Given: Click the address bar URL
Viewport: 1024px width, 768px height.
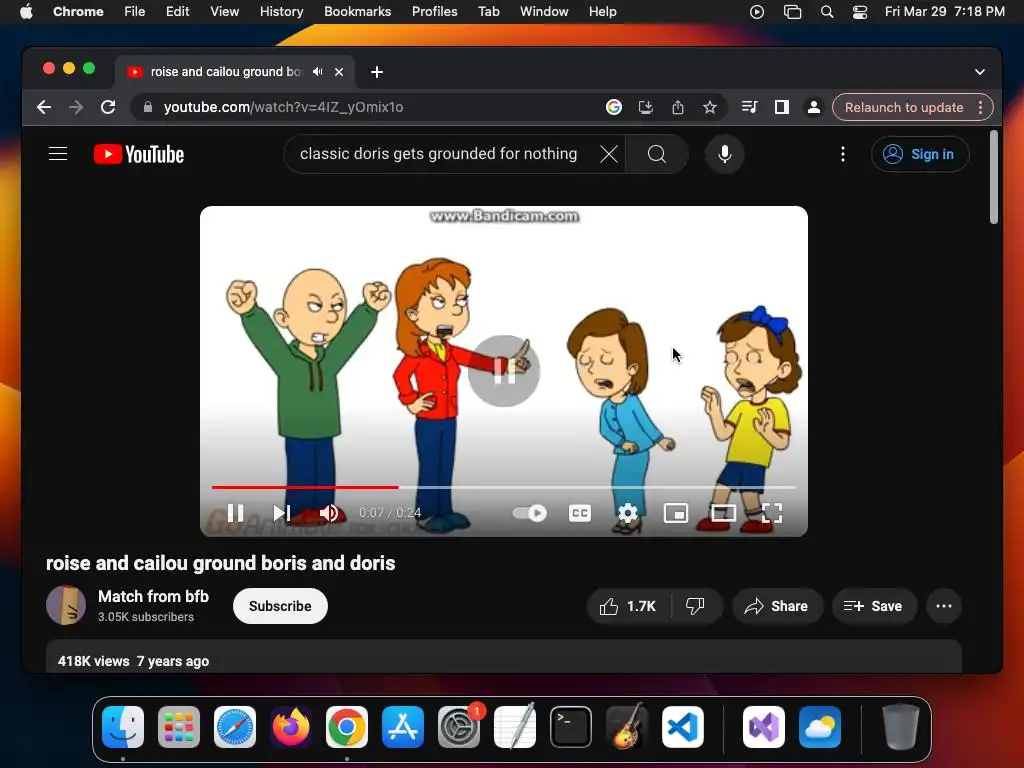Looking at the screenshot, I should pos(283,107).
